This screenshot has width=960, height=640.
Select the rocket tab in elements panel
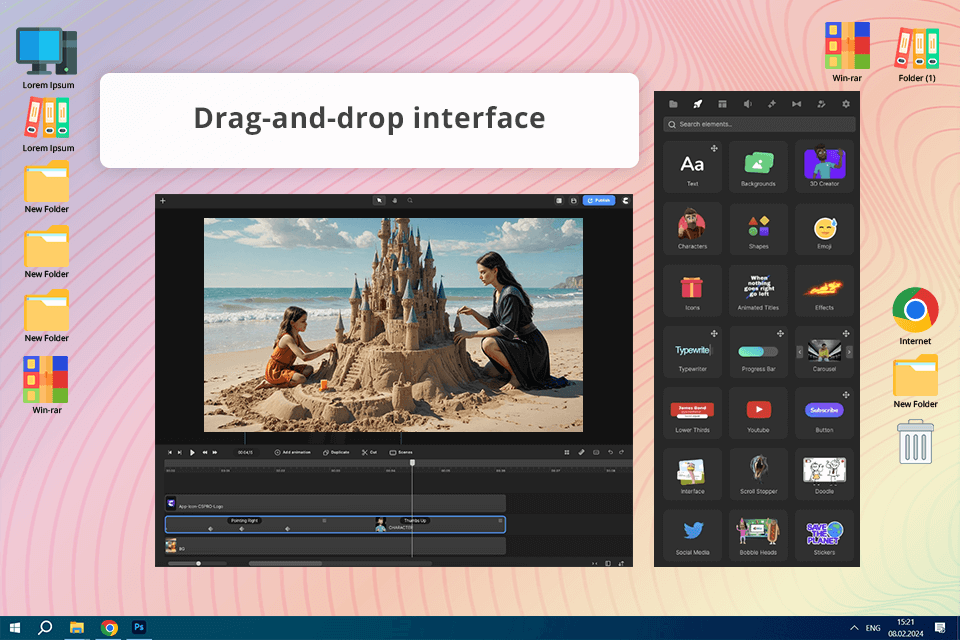(697, 104)
